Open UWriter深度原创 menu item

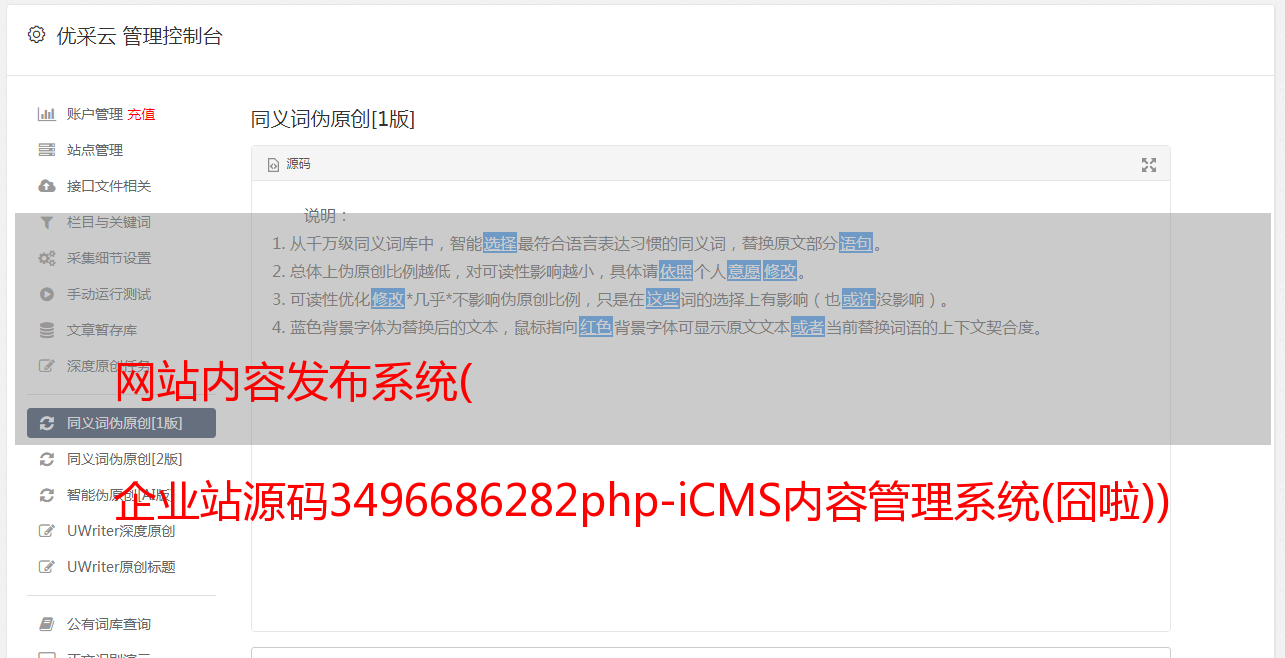(x=121, y=531)
